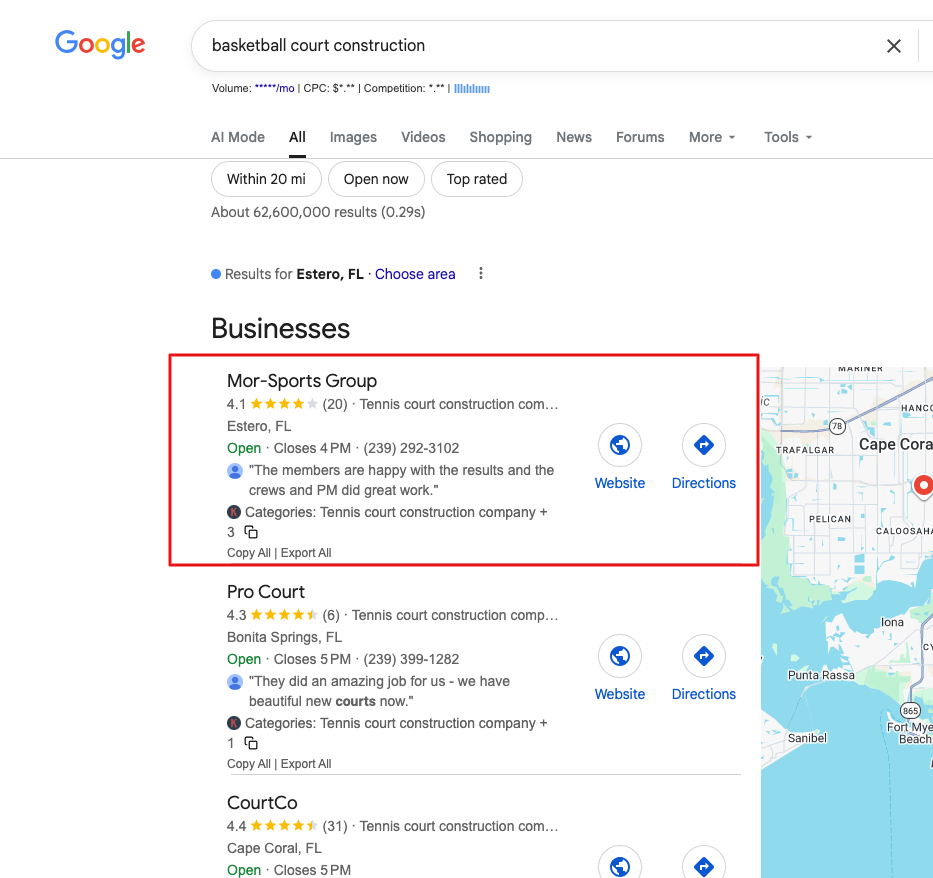The width and height of the screenshot is (933, 878).
Task: Copy Mor-Sports Group categories icon
Action: 251,533
